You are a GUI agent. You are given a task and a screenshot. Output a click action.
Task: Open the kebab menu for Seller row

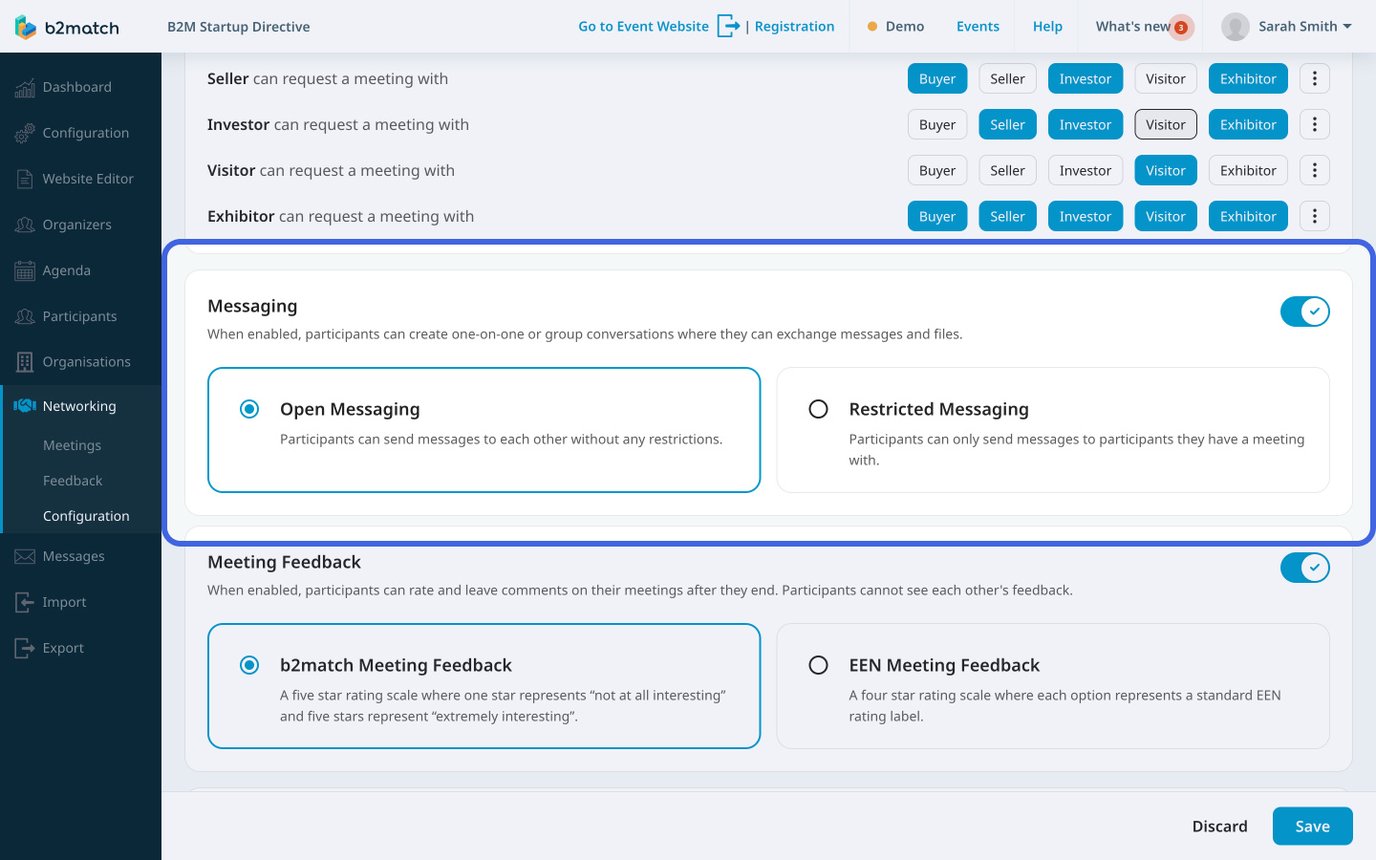(1314, 78)
